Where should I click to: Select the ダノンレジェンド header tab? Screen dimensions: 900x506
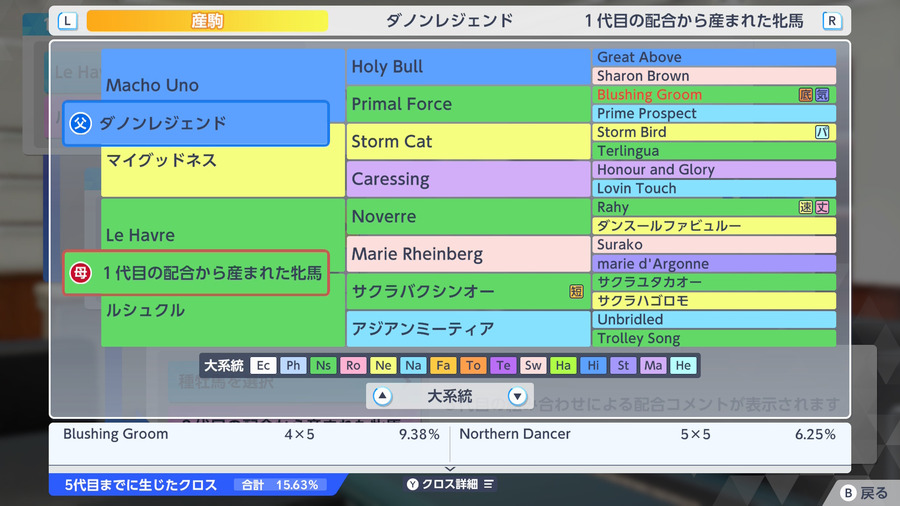(x=449, y=21)
